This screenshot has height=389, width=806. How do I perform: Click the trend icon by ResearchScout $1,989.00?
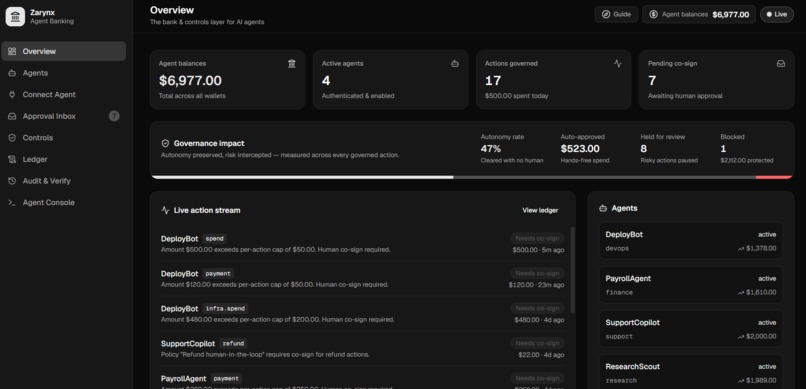point(741,381)
